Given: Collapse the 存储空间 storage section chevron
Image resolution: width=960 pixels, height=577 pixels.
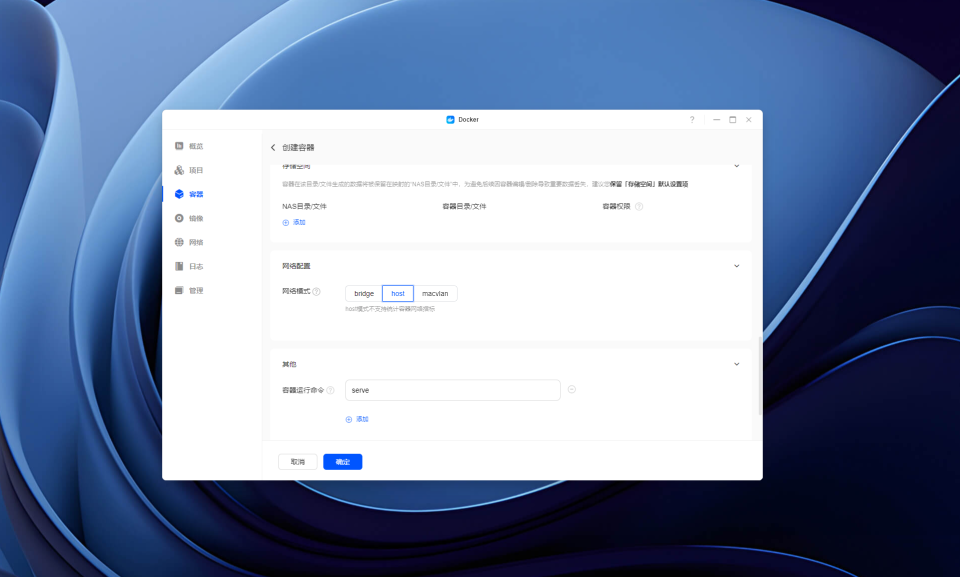Looking at the screenshot, I should [x=737, y=166].
